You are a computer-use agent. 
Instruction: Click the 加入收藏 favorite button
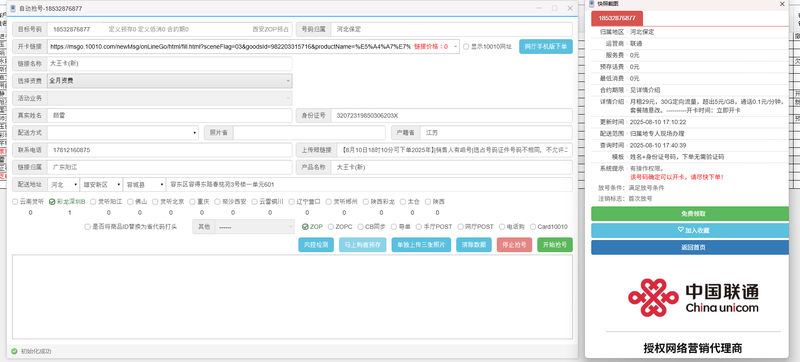(690, 230)
